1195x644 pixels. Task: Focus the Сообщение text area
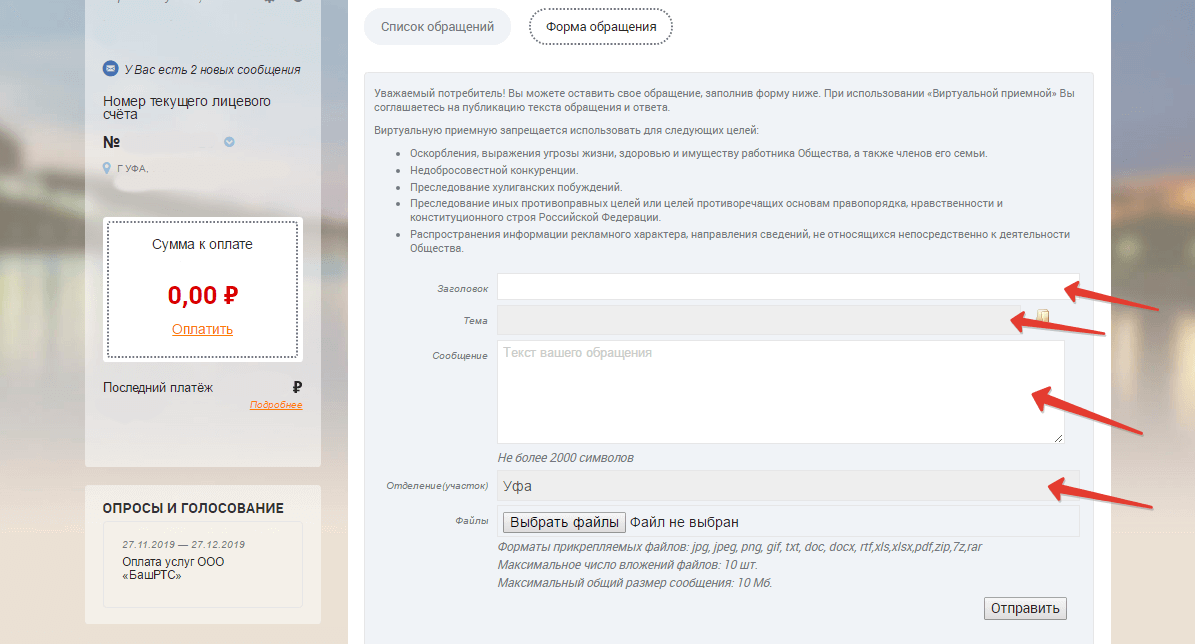click(x=780, y=392)
